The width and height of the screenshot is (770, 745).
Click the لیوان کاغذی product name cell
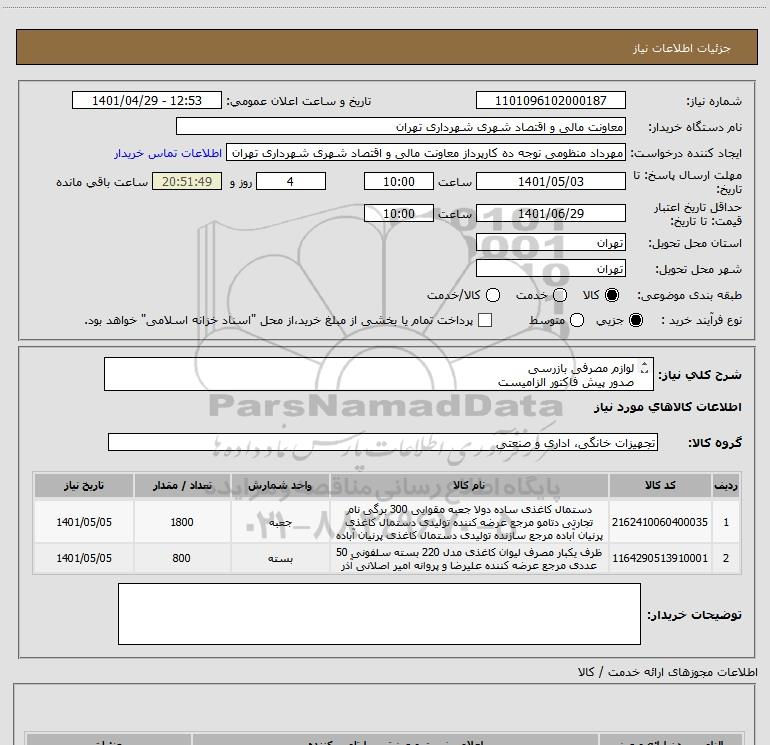(x=469, y=558)
